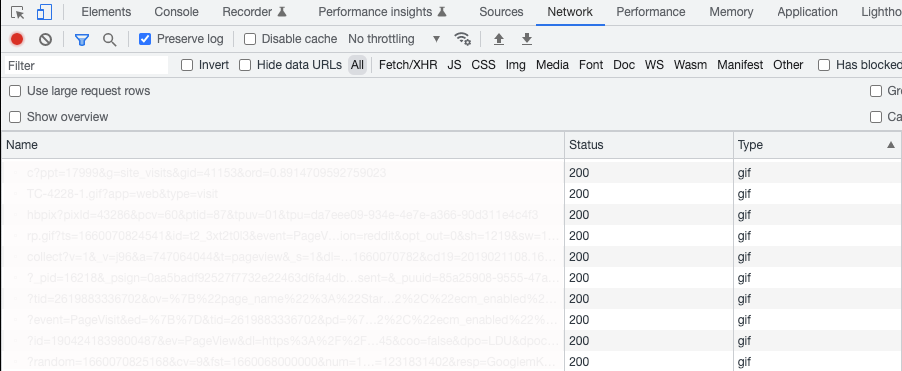
Task: Open network conditions wifi icon
Action: [462, 39]
